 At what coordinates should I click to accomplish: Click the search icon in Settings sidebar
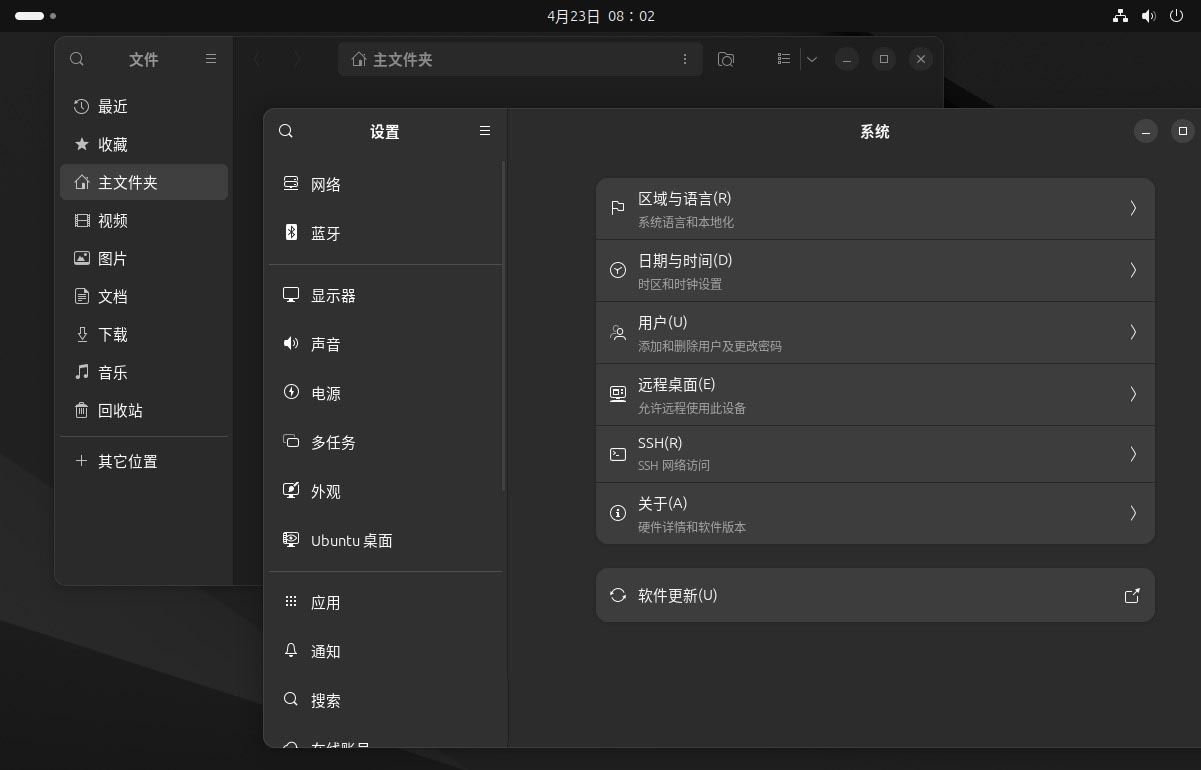click(286, 131)
